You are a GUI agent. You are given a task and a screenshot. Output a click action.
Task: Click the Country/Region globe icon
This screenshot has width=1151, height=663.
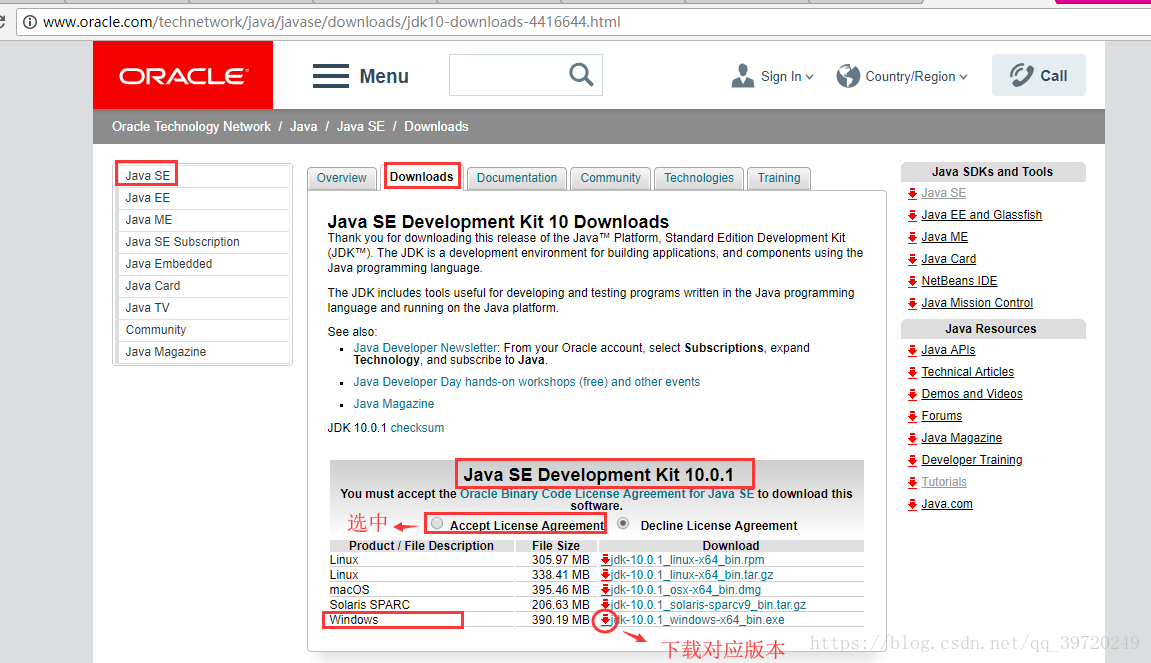click(848, 76)
